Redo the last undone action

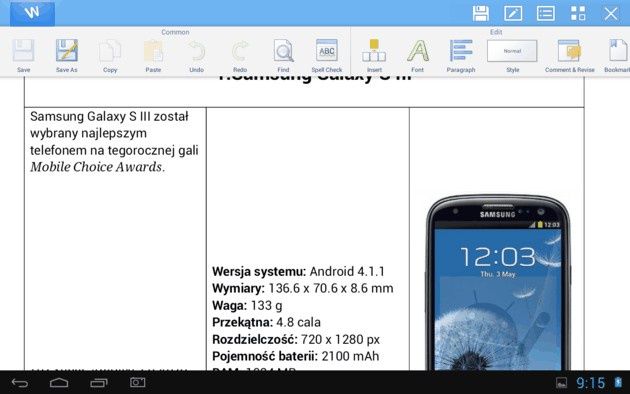point(240,56)
